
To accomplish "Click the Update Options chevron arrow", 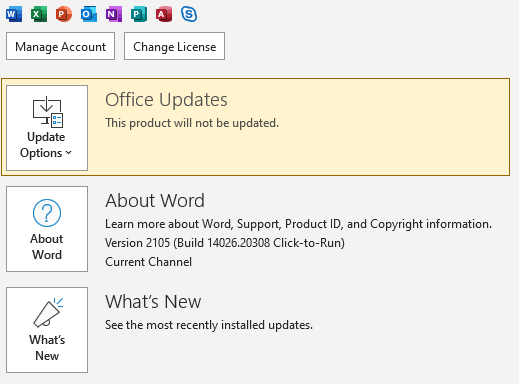I will (x=69, y=153).
